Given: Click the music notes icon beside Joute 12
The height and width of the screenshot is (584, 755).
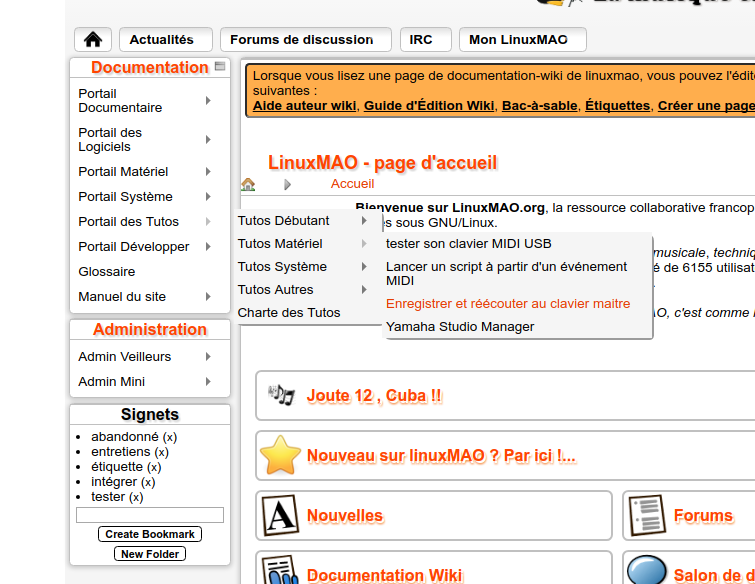Looking at the screenshot, I should 281,395.
